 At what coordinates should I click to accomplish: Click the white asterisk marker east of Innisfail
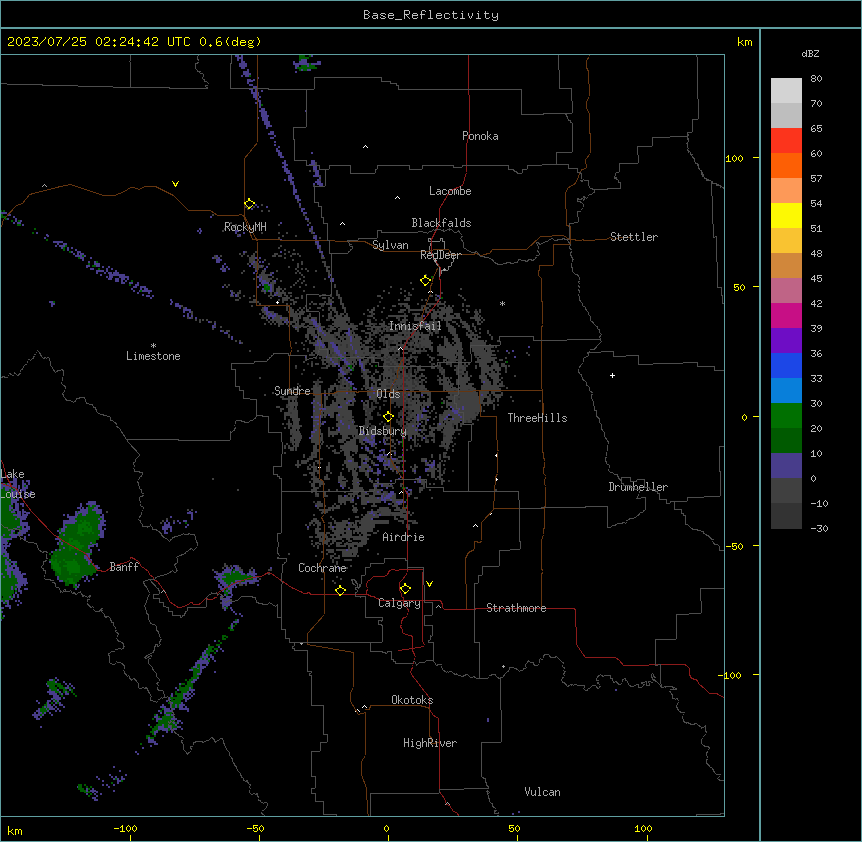click(x=502, y=303)
